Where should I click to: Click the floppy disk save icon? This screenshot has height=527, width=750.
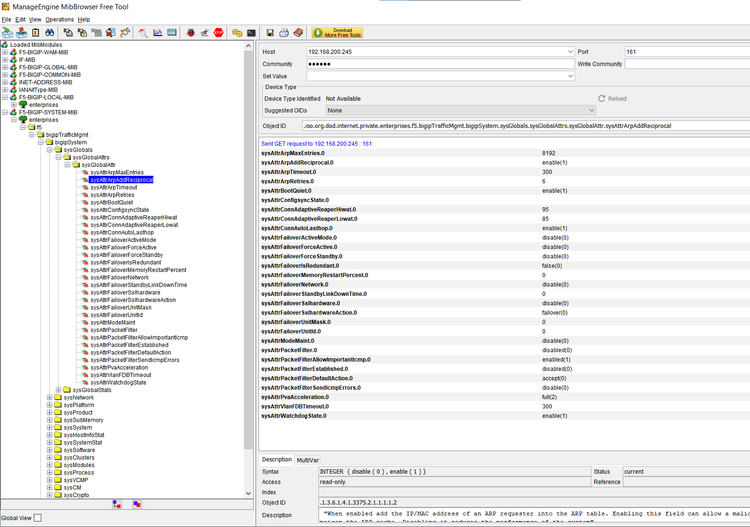click(x=270, y=32)
